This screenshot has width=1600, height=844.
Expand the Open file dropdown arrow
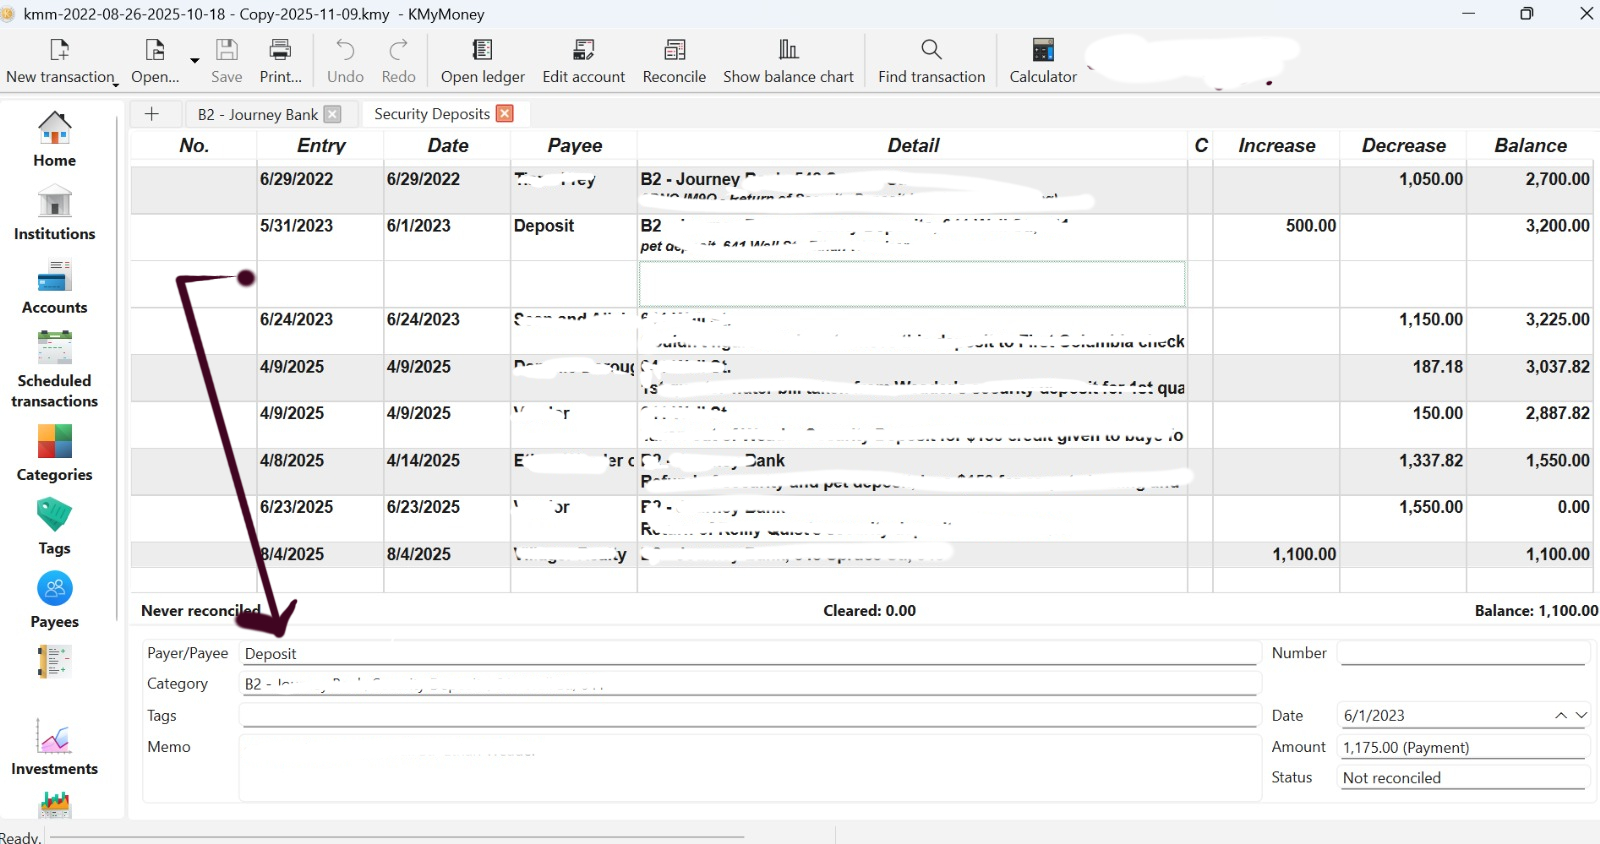click(195, 61)
